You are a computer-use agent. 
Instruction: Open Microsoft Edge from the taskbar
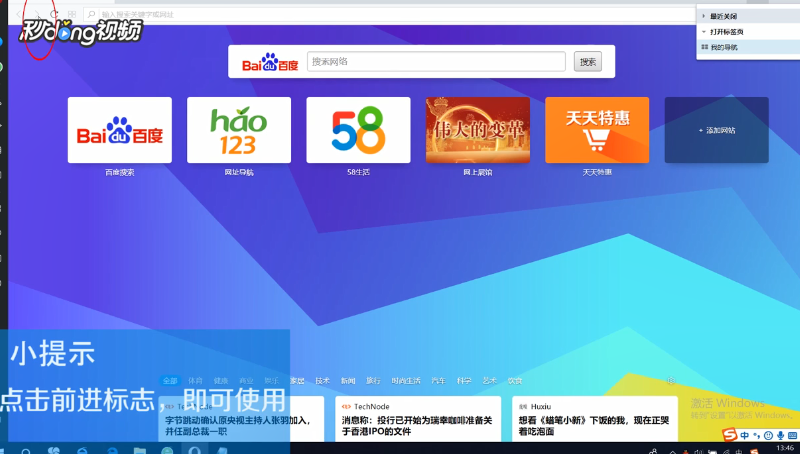pyautogui.click(x=112, y=451)
